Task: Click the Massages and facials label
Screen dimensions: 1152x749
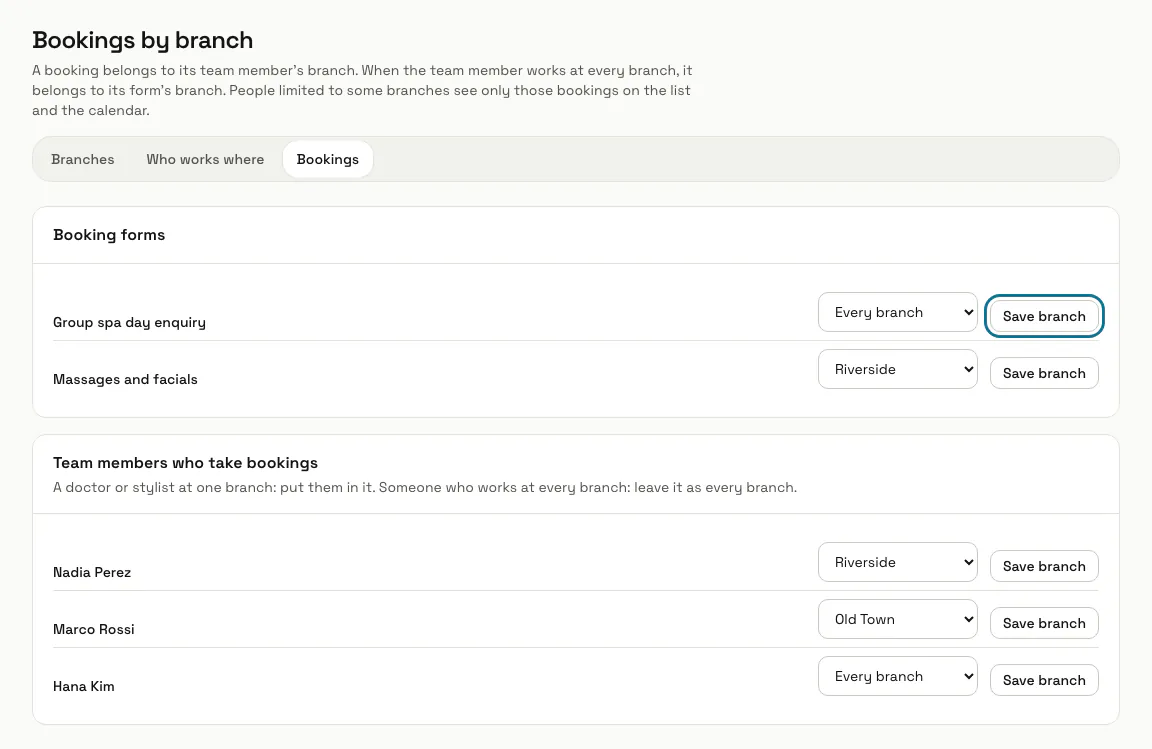Action: [x=125, y=379]
